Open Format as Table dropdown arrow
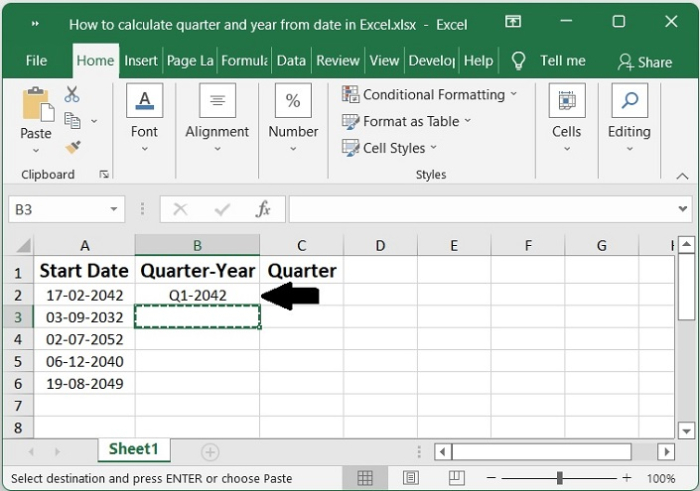Image resolution: width=700 pixels, height=491 pixels. (x=468, y=121)
